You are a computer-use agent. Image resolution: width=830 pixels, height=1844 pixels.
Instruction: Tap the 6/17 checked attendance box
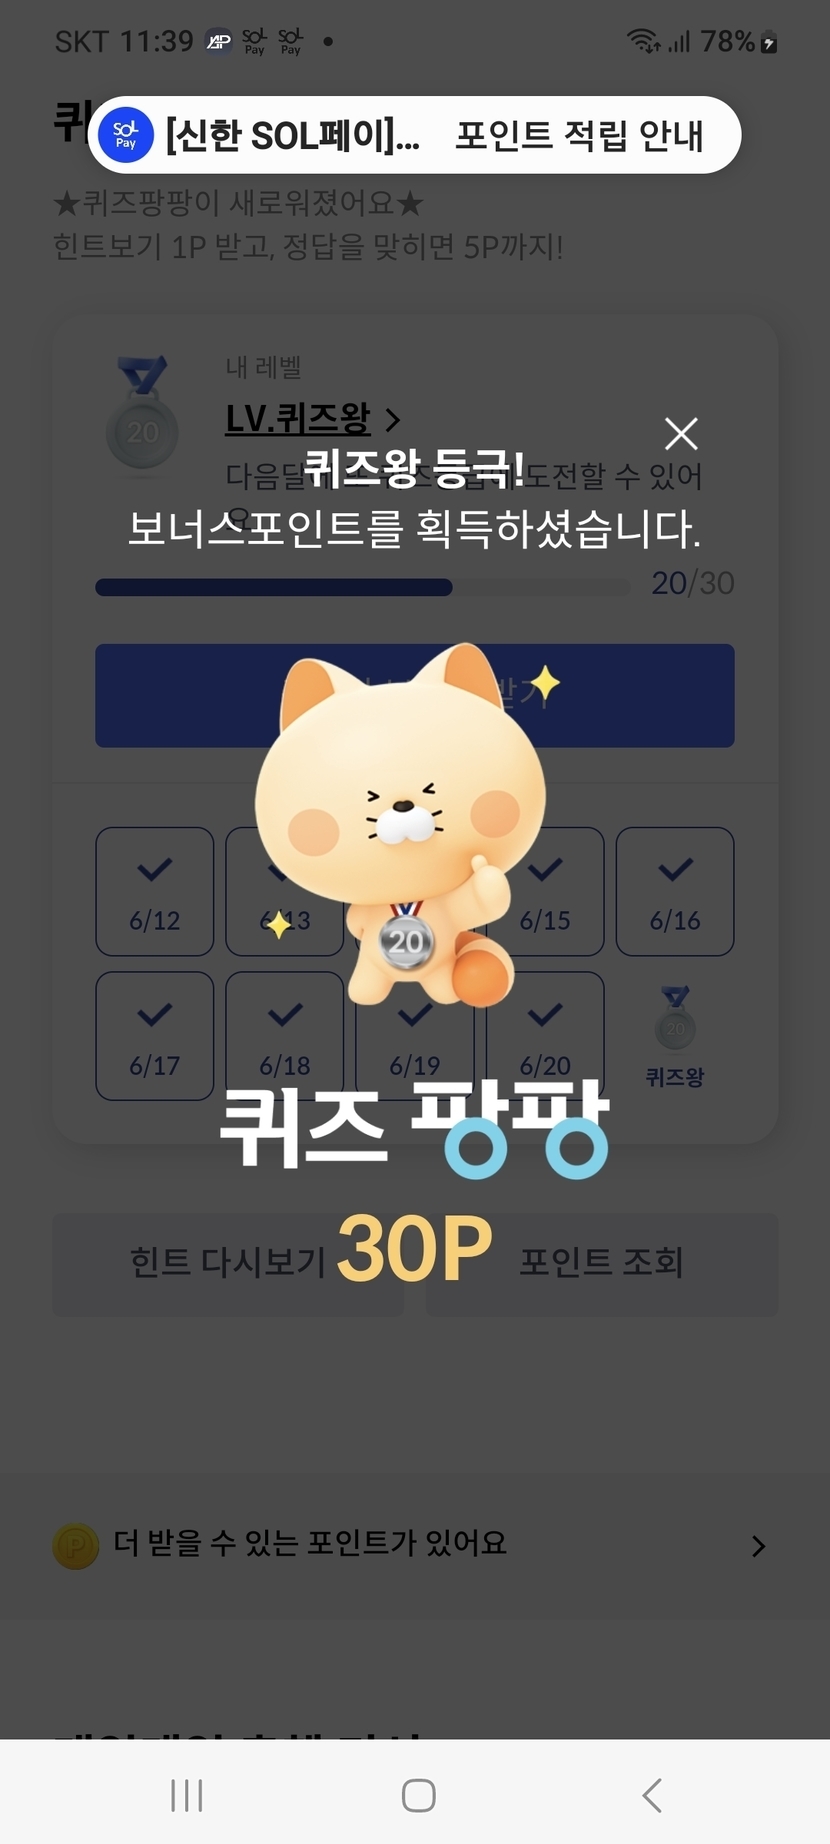coord(155,1036)
